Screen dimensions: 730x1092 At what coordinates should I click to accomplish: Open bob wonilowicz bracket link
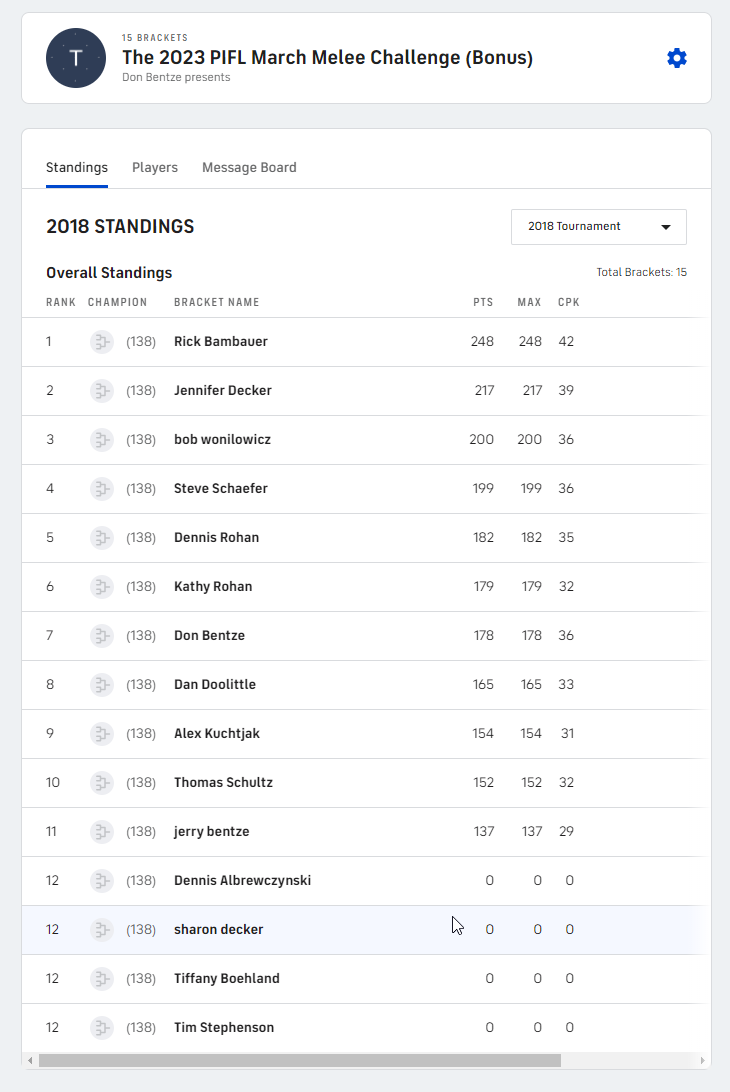pos(222,440)
